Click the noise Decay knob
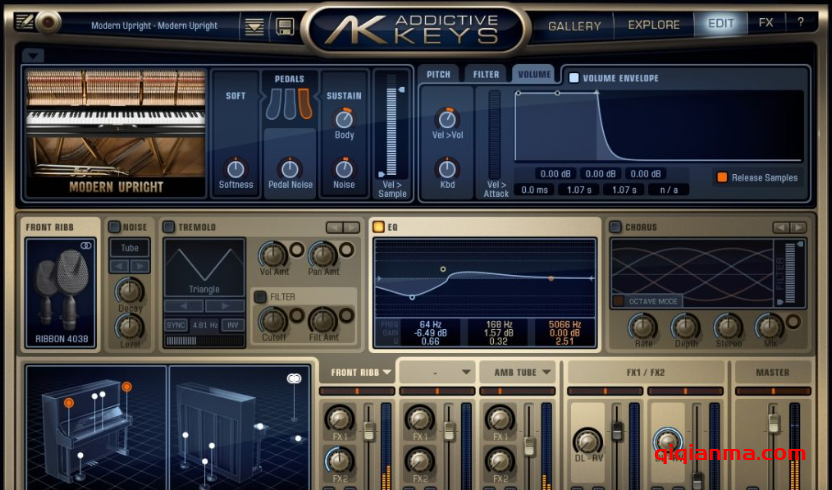The height and width of the screenshot is (490, 832). [129, 291]
